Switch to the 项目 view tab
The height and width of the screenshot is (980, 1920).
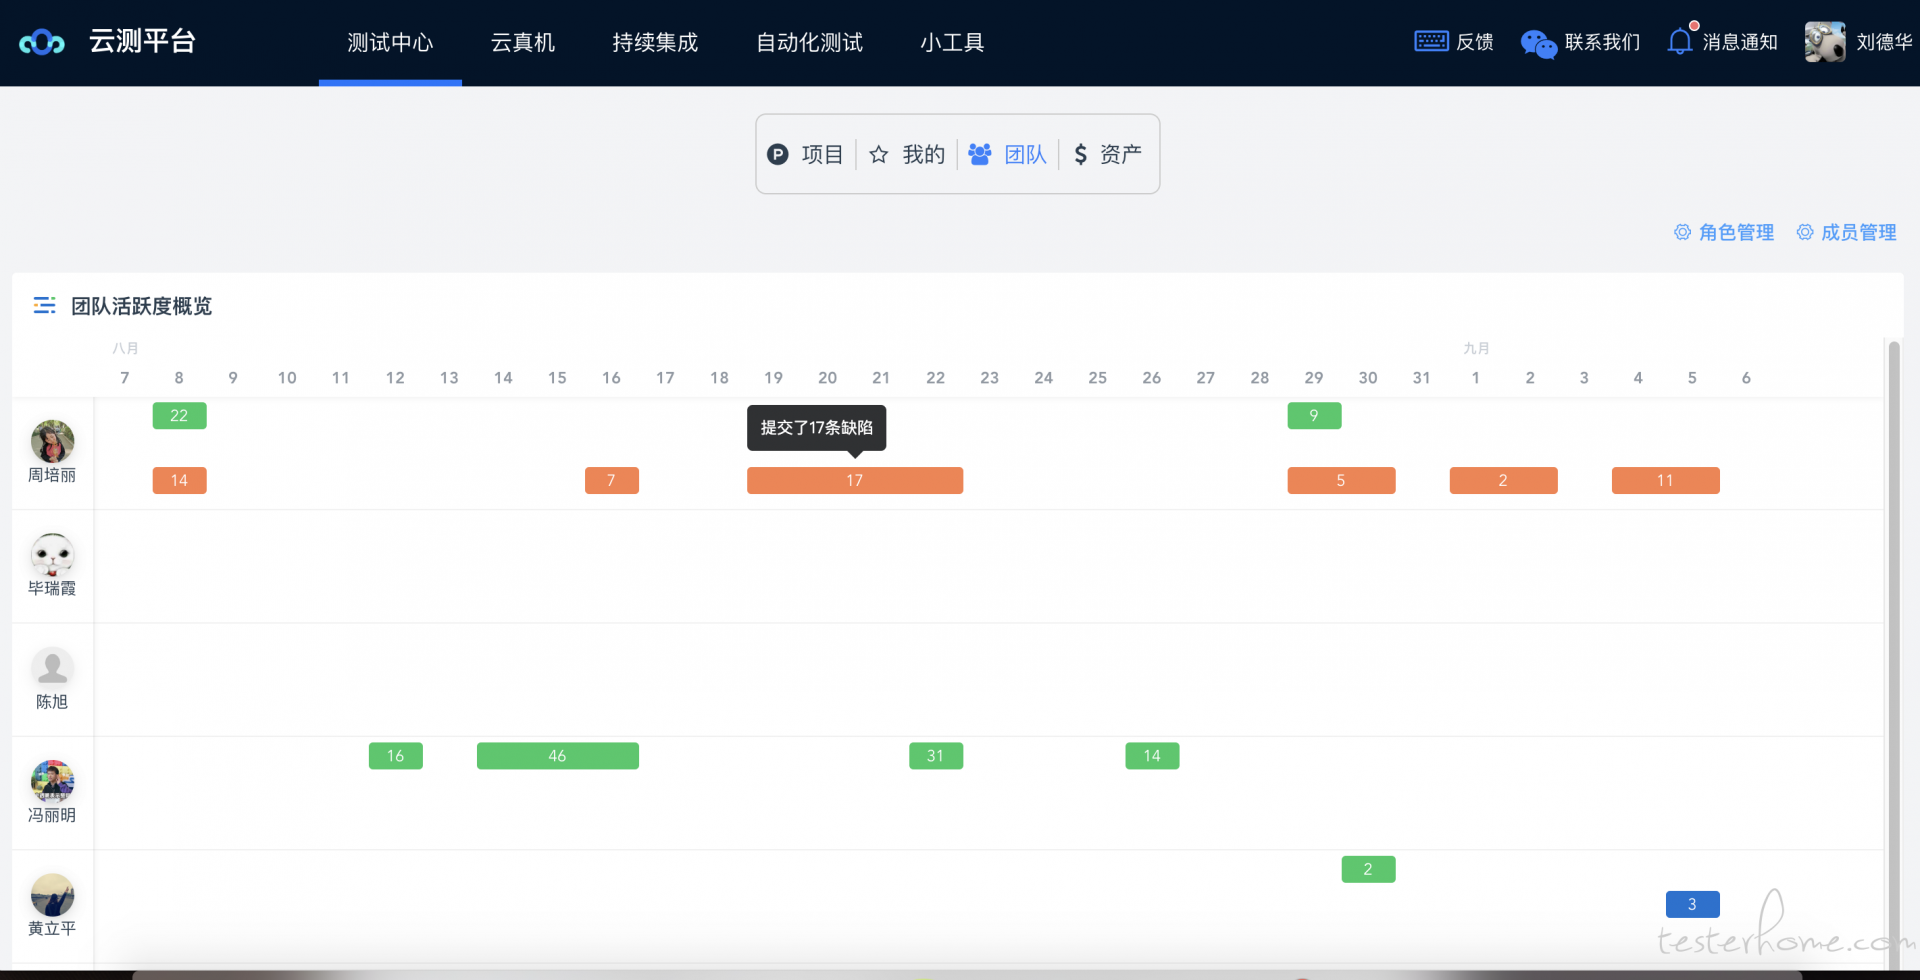806,154
